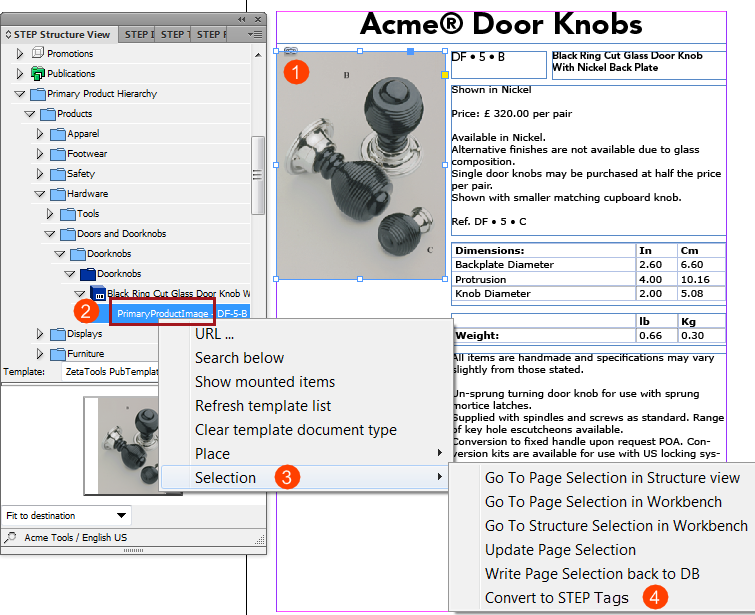Click the Backplate Diameter table cell
755x615 pixels.
pos(544,264)
